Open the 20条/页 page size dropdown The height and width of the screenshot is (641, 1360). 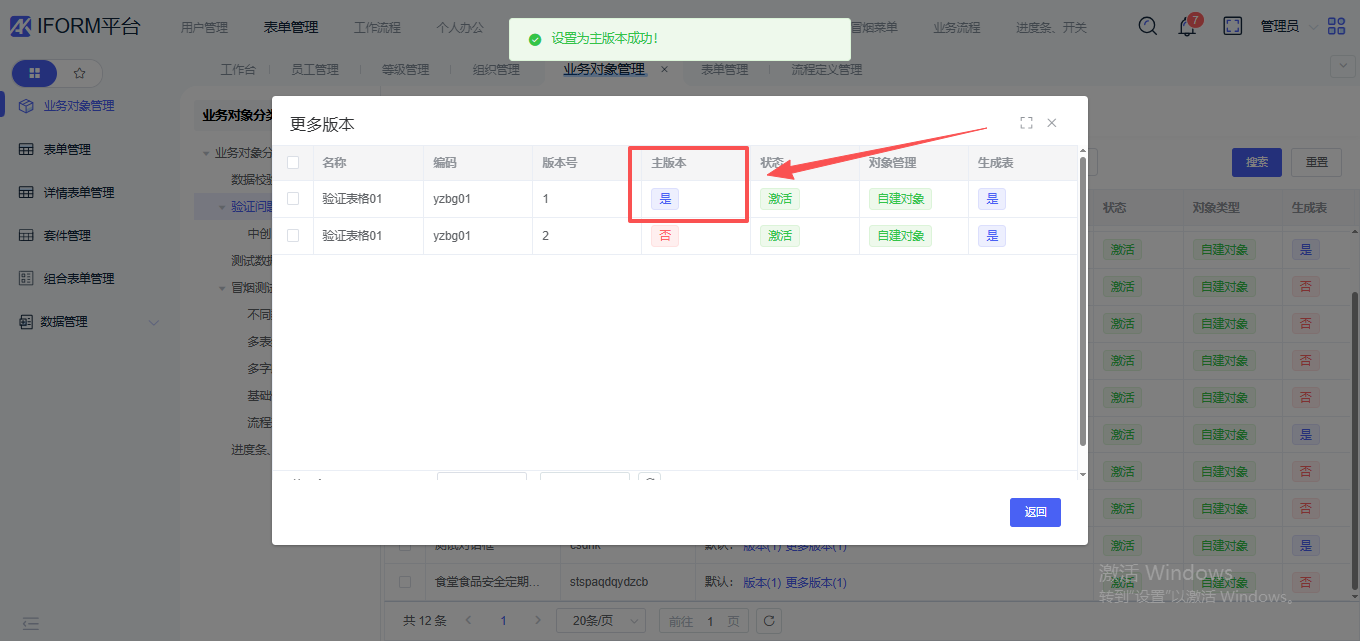point(600,621)
